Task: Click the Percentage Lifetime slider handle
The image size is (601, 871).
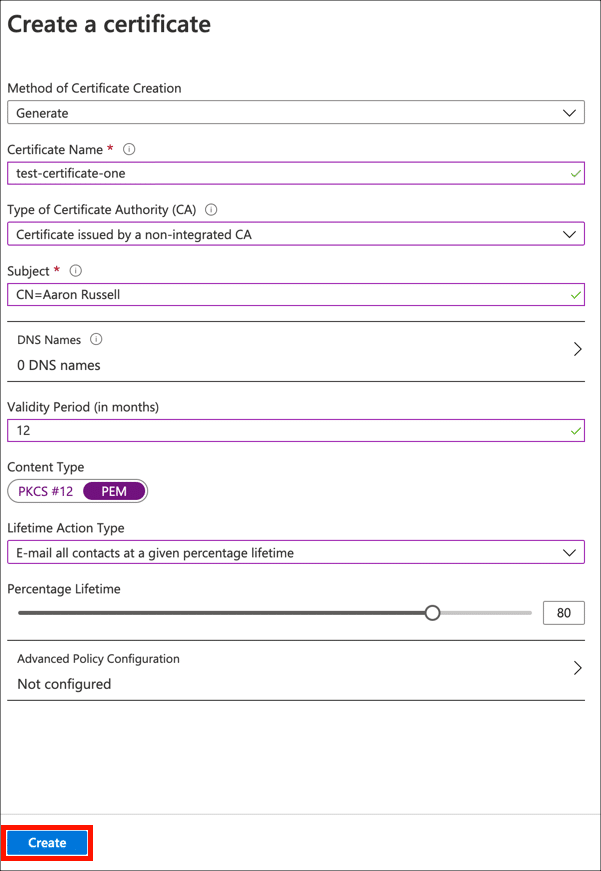Action: (x=432, y=612)
